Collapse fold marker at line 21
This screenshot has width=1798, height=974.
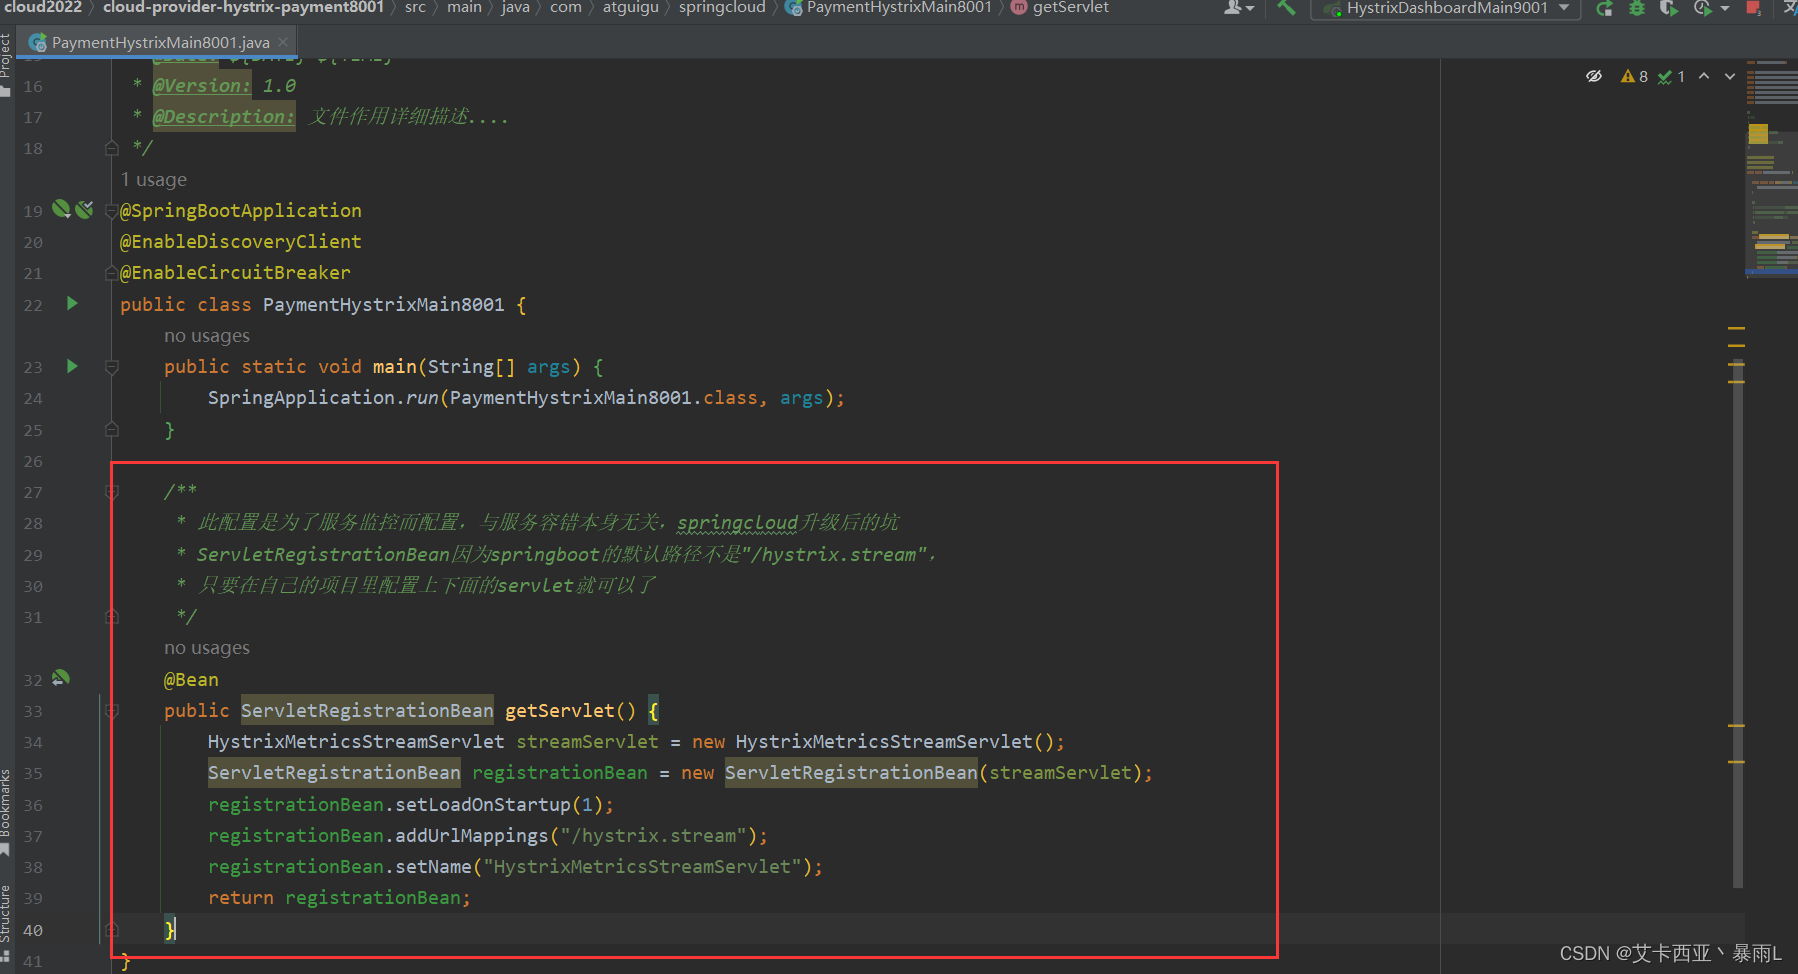tap(112, 273)
